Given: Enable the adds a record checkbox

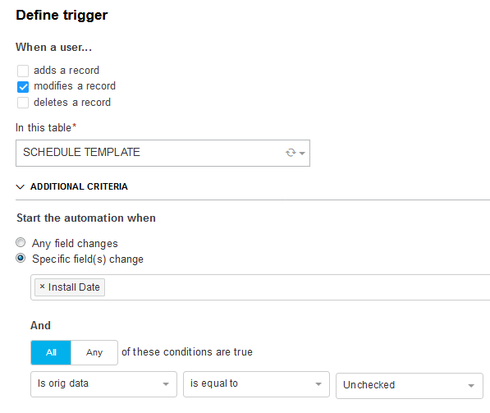Looking at the screenshot, I should [23, 71].
